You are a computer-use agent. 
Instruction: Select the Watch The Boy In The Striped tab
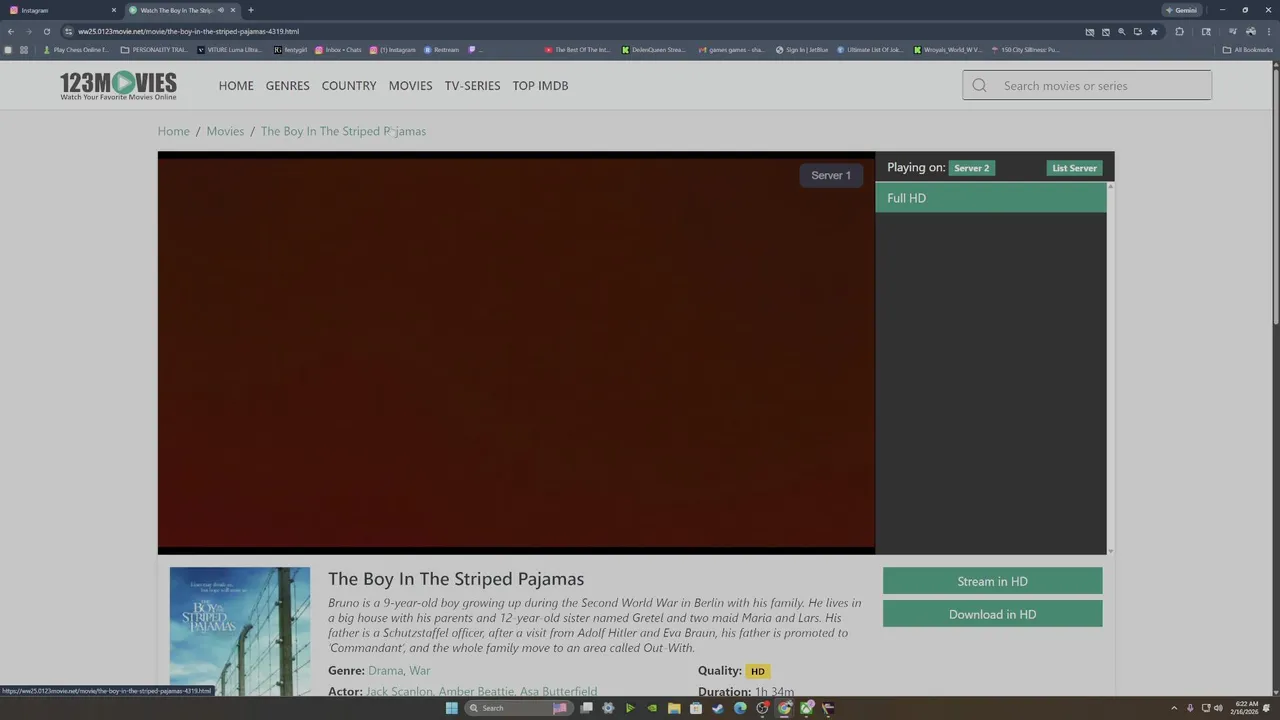pos(182,10)
